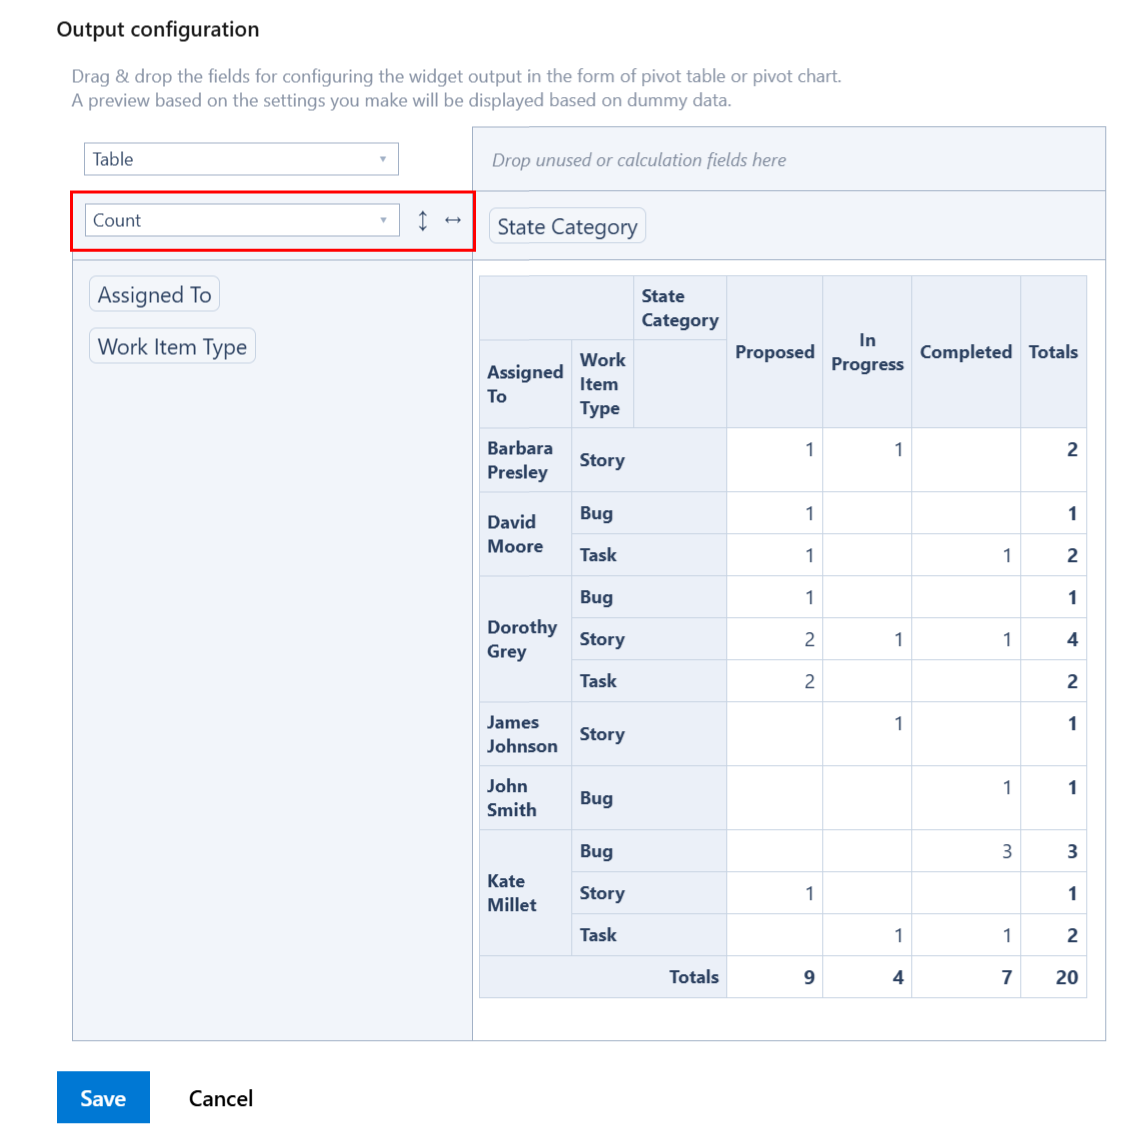Click the unused fields drop area
Viewport: 1139px width, 1143px height.
coord(789,160)
